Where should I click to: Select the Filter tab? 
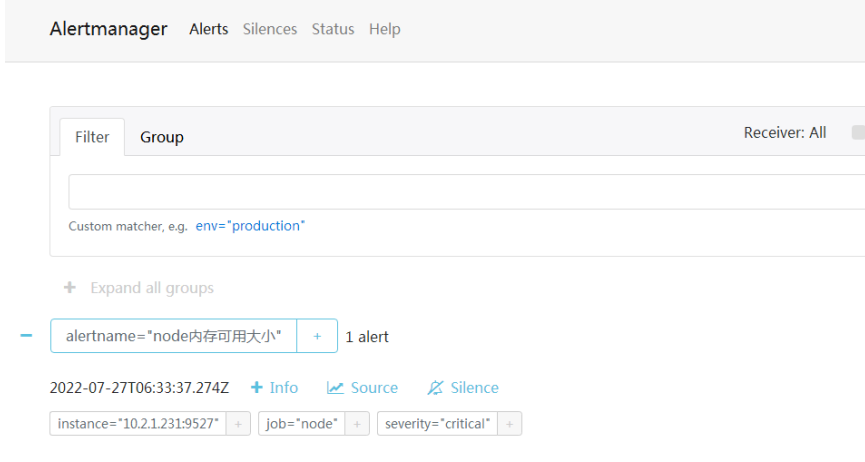(x=92, y=137)
